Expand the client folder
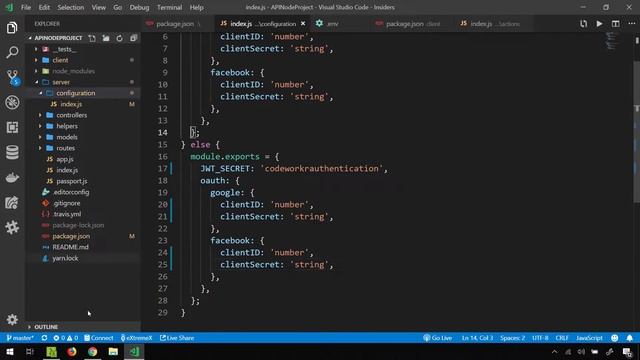Screen dimensions: 640x360 (x=36, y=60)
